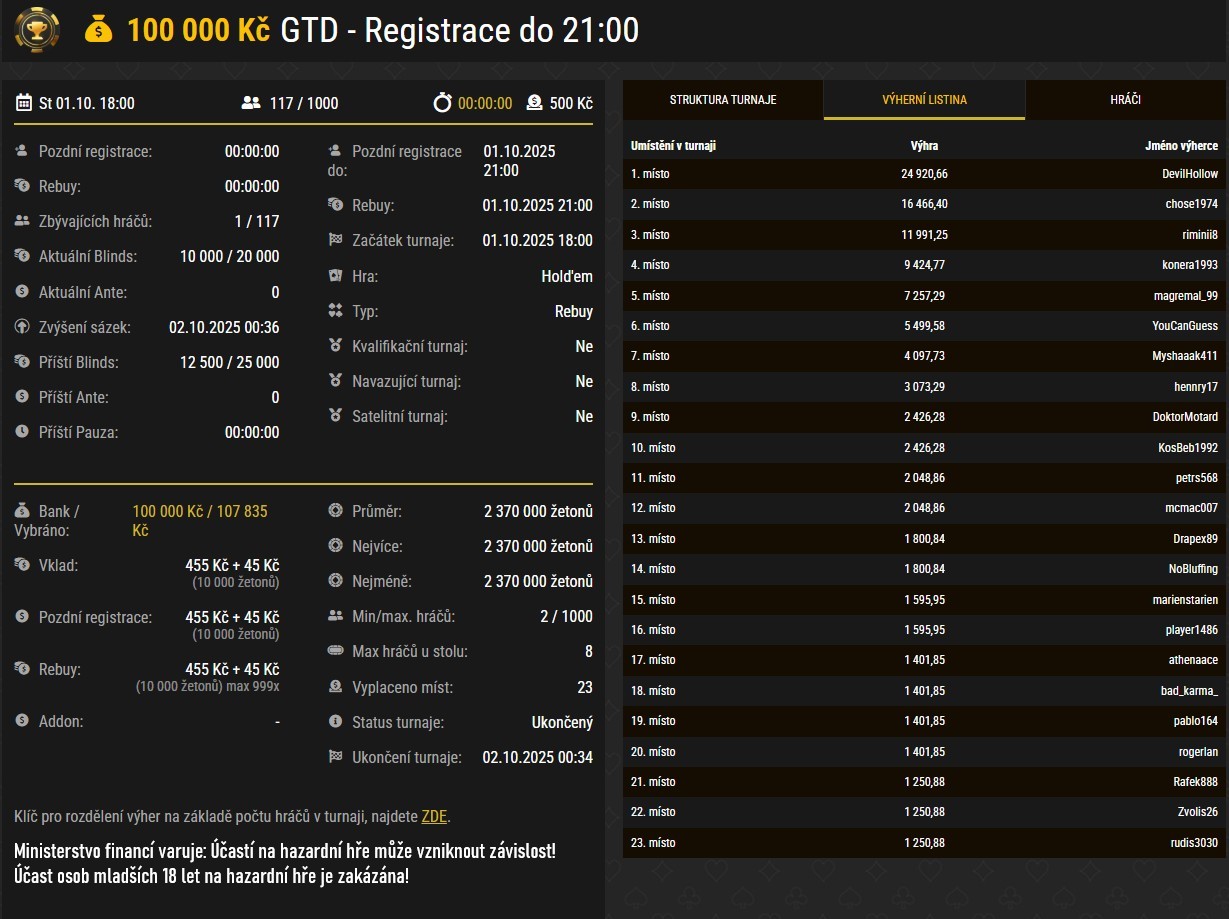The width and height of the screenshot is (1229, 919).
Task: Click the buy-in icon next to 500 Kč
Action: (534, 103)
